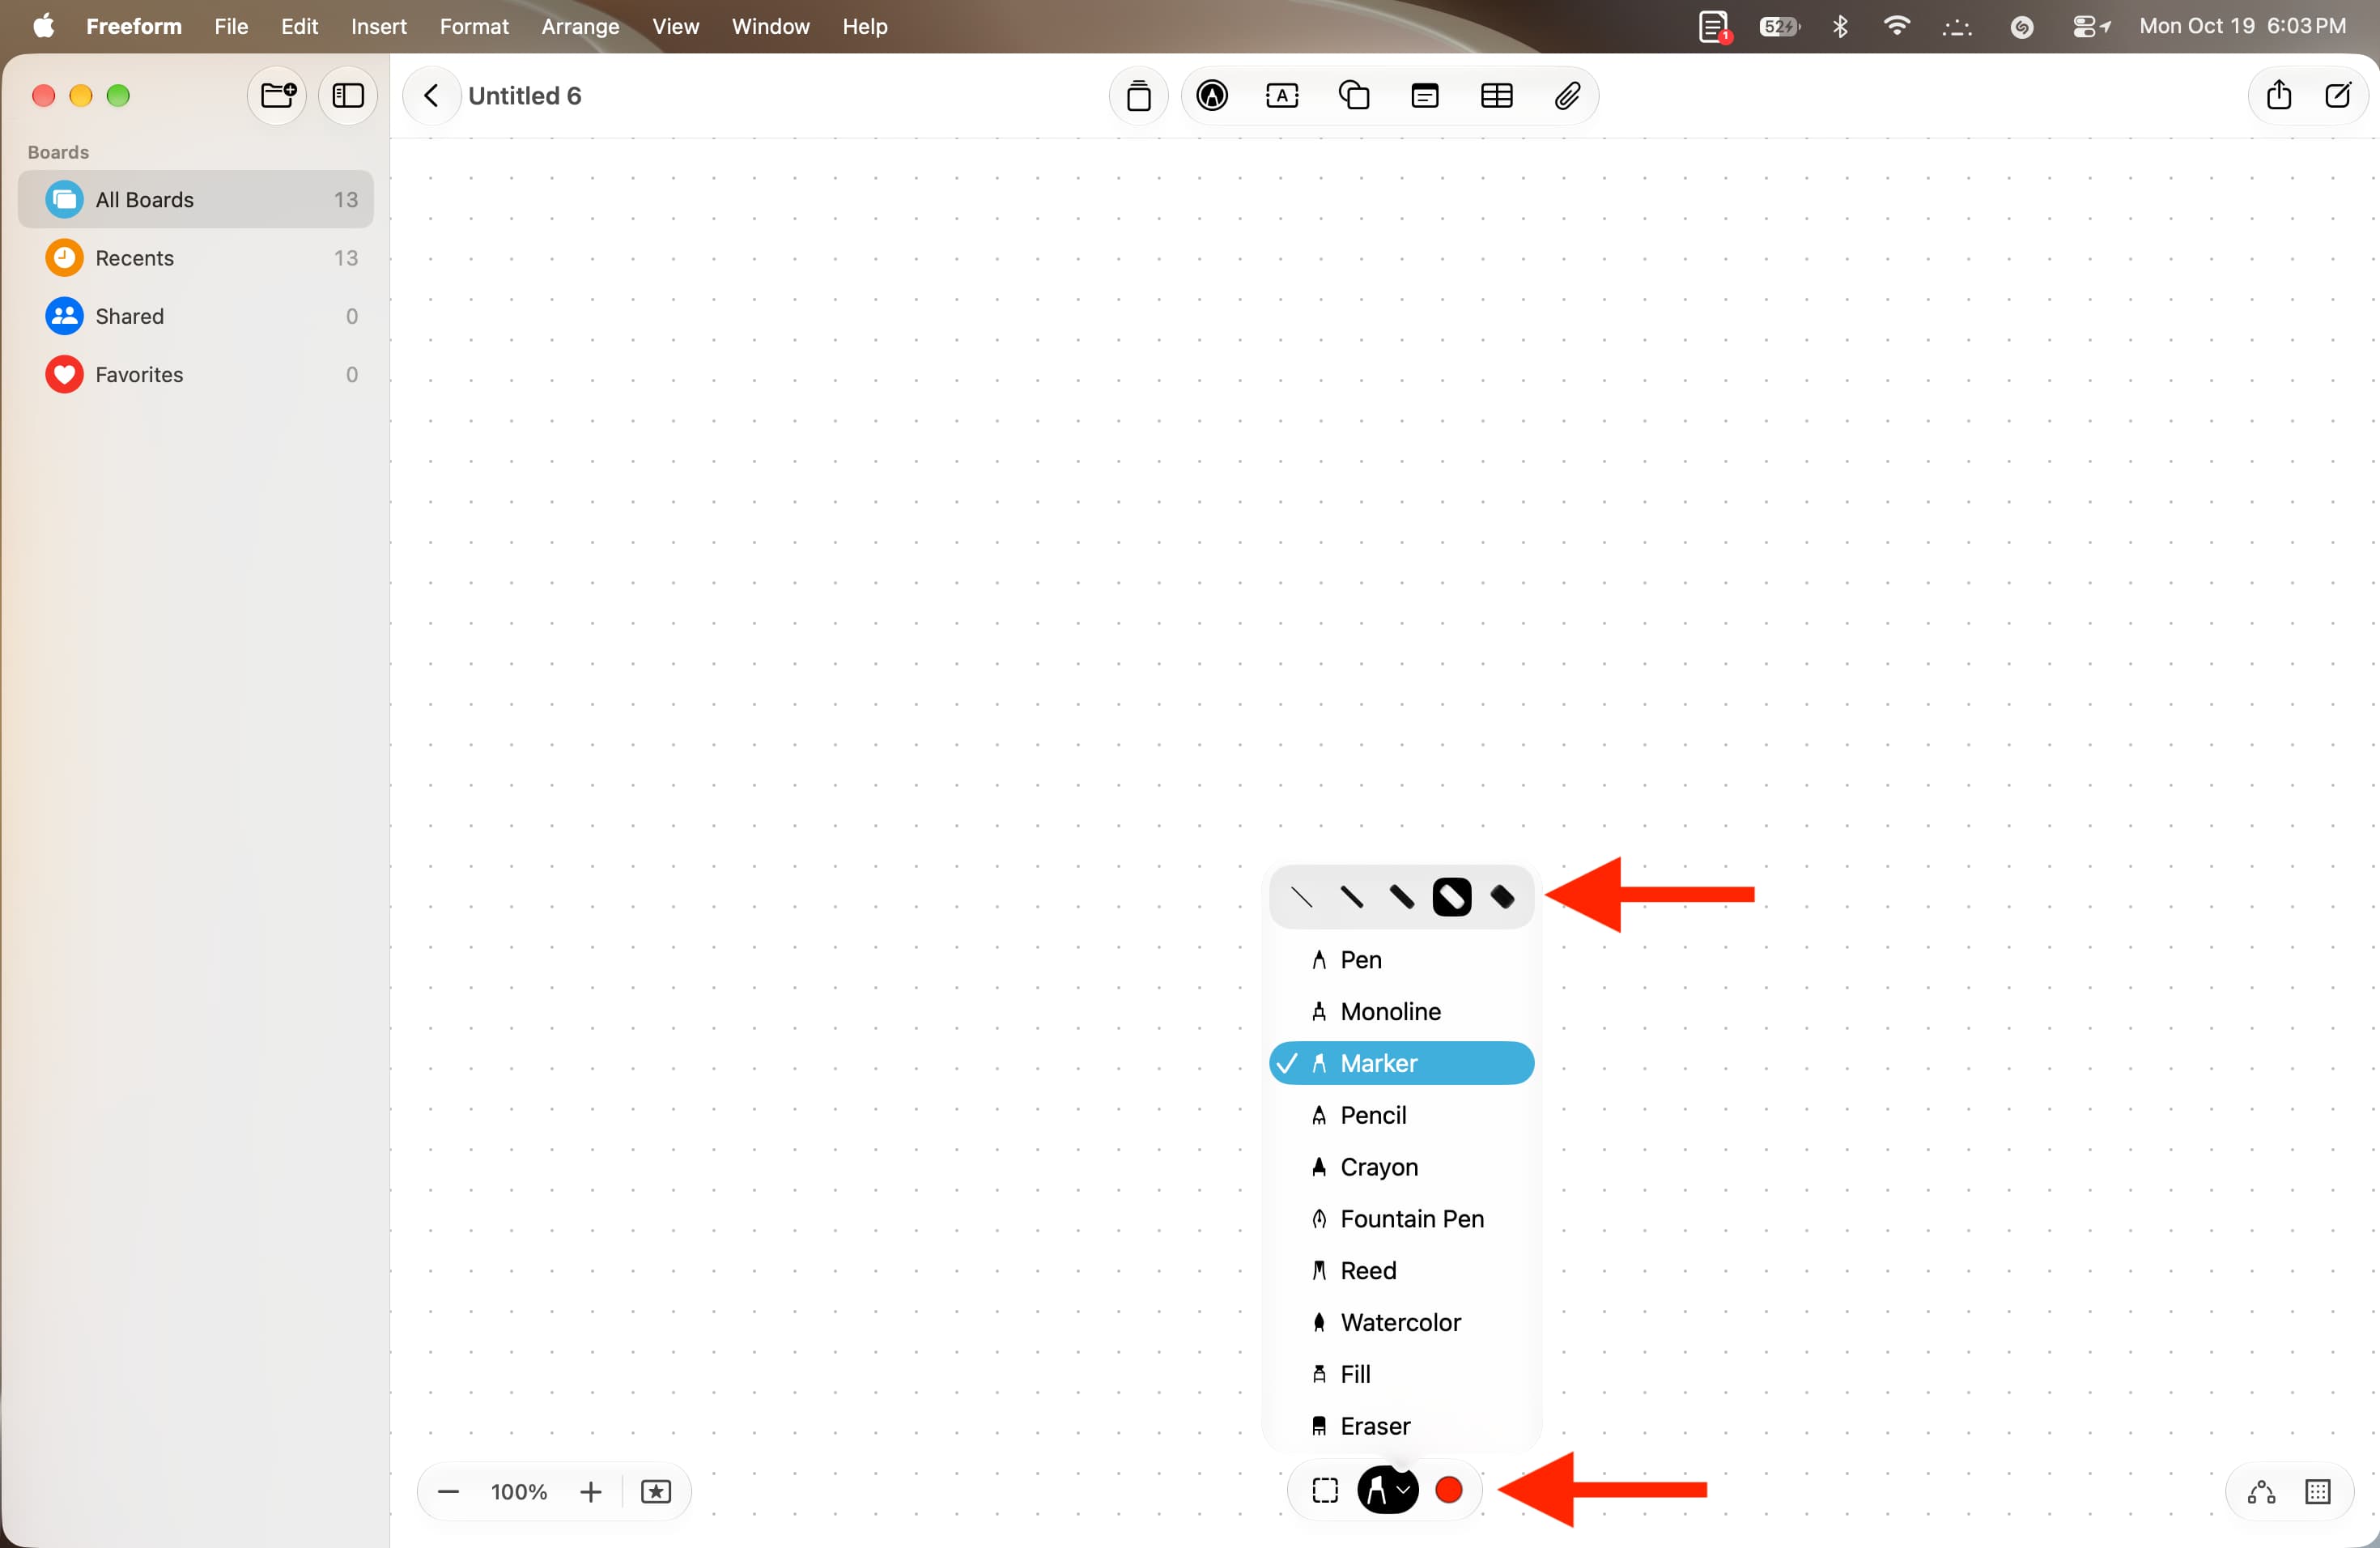Screen dimensions: 2380x1548
Task: Create a new board with compose icon
Action: pyautogui.click(x=2337, y=95)
